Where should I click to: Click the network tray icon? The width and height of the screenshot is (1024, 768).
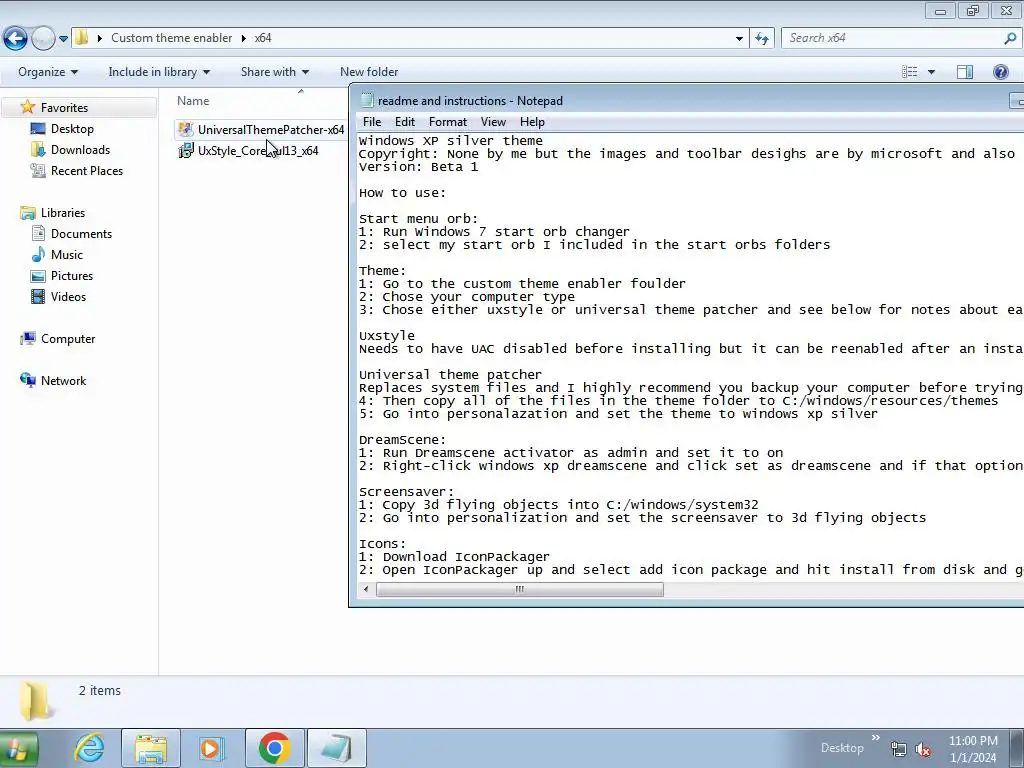tap(899, 749)
